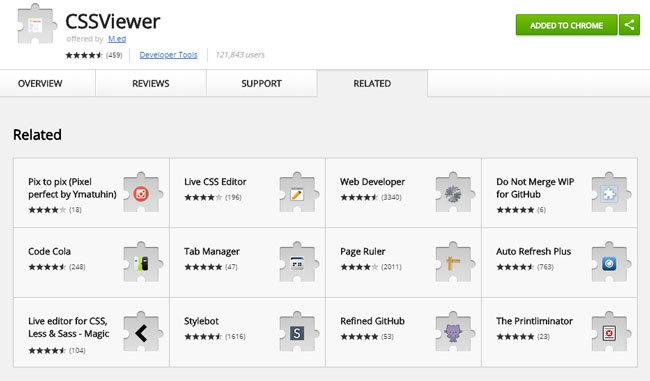Click the Added to Chrome button
The image size is (650, 381).
[x=566, y=25]
